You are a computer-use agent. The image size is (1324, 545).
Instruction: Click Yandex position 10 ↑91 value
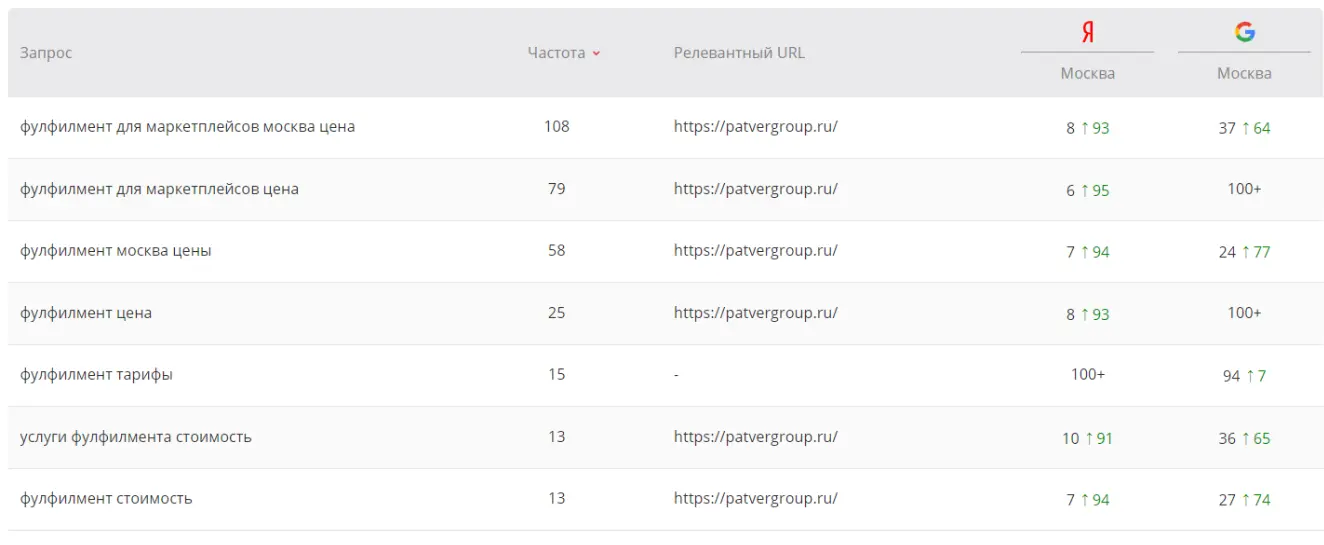click(x=1087, y=438)
